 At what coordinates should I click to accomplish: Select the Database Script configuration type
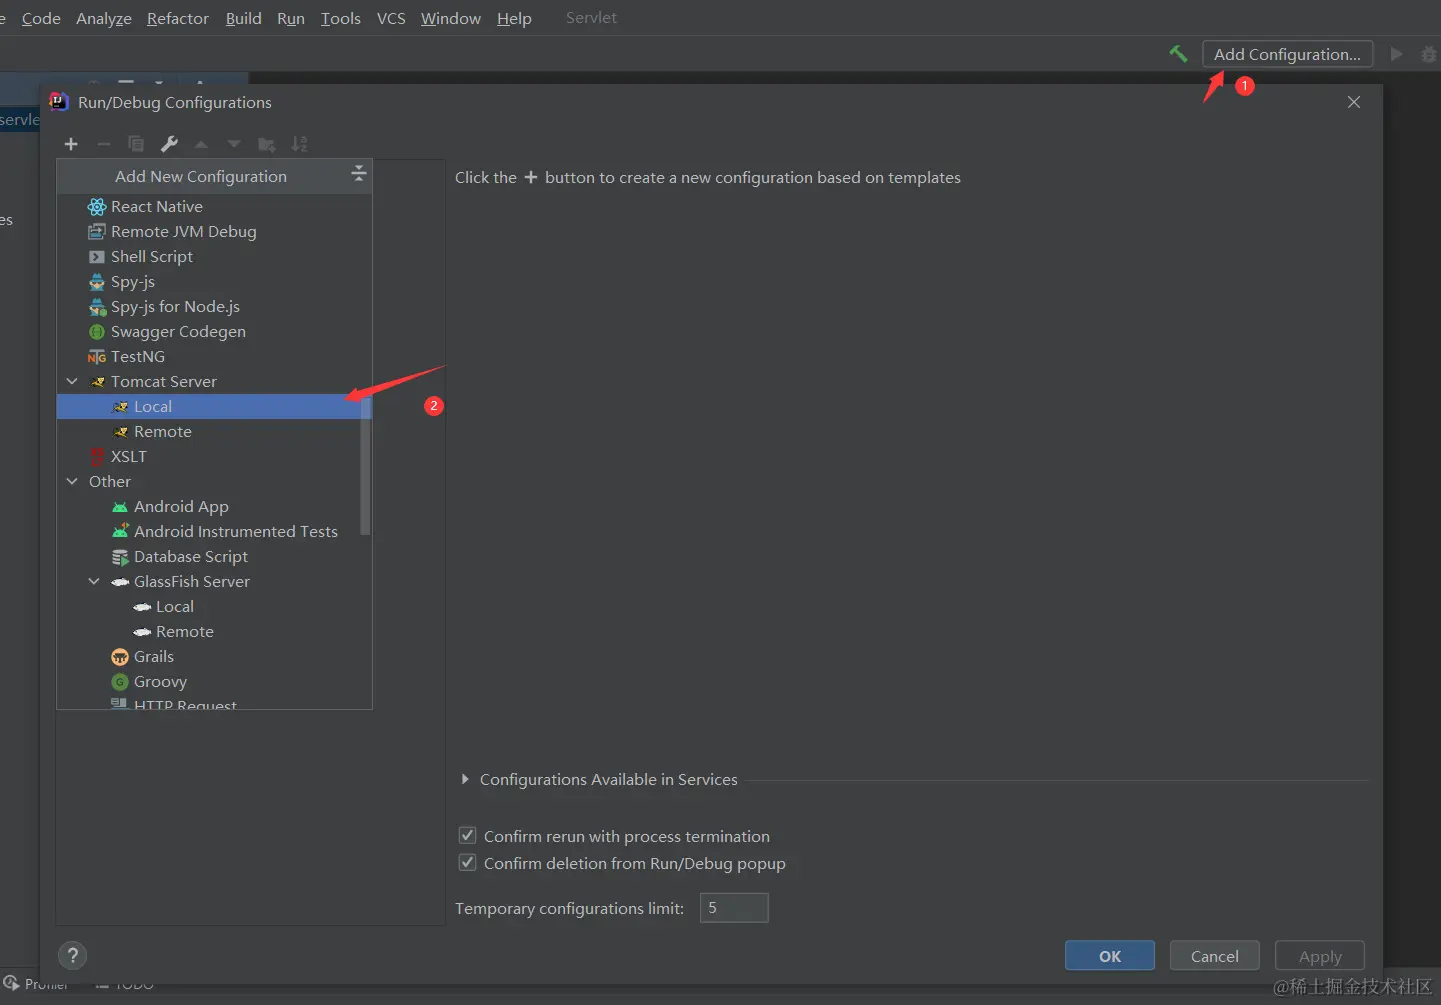[x=214, y=556]
